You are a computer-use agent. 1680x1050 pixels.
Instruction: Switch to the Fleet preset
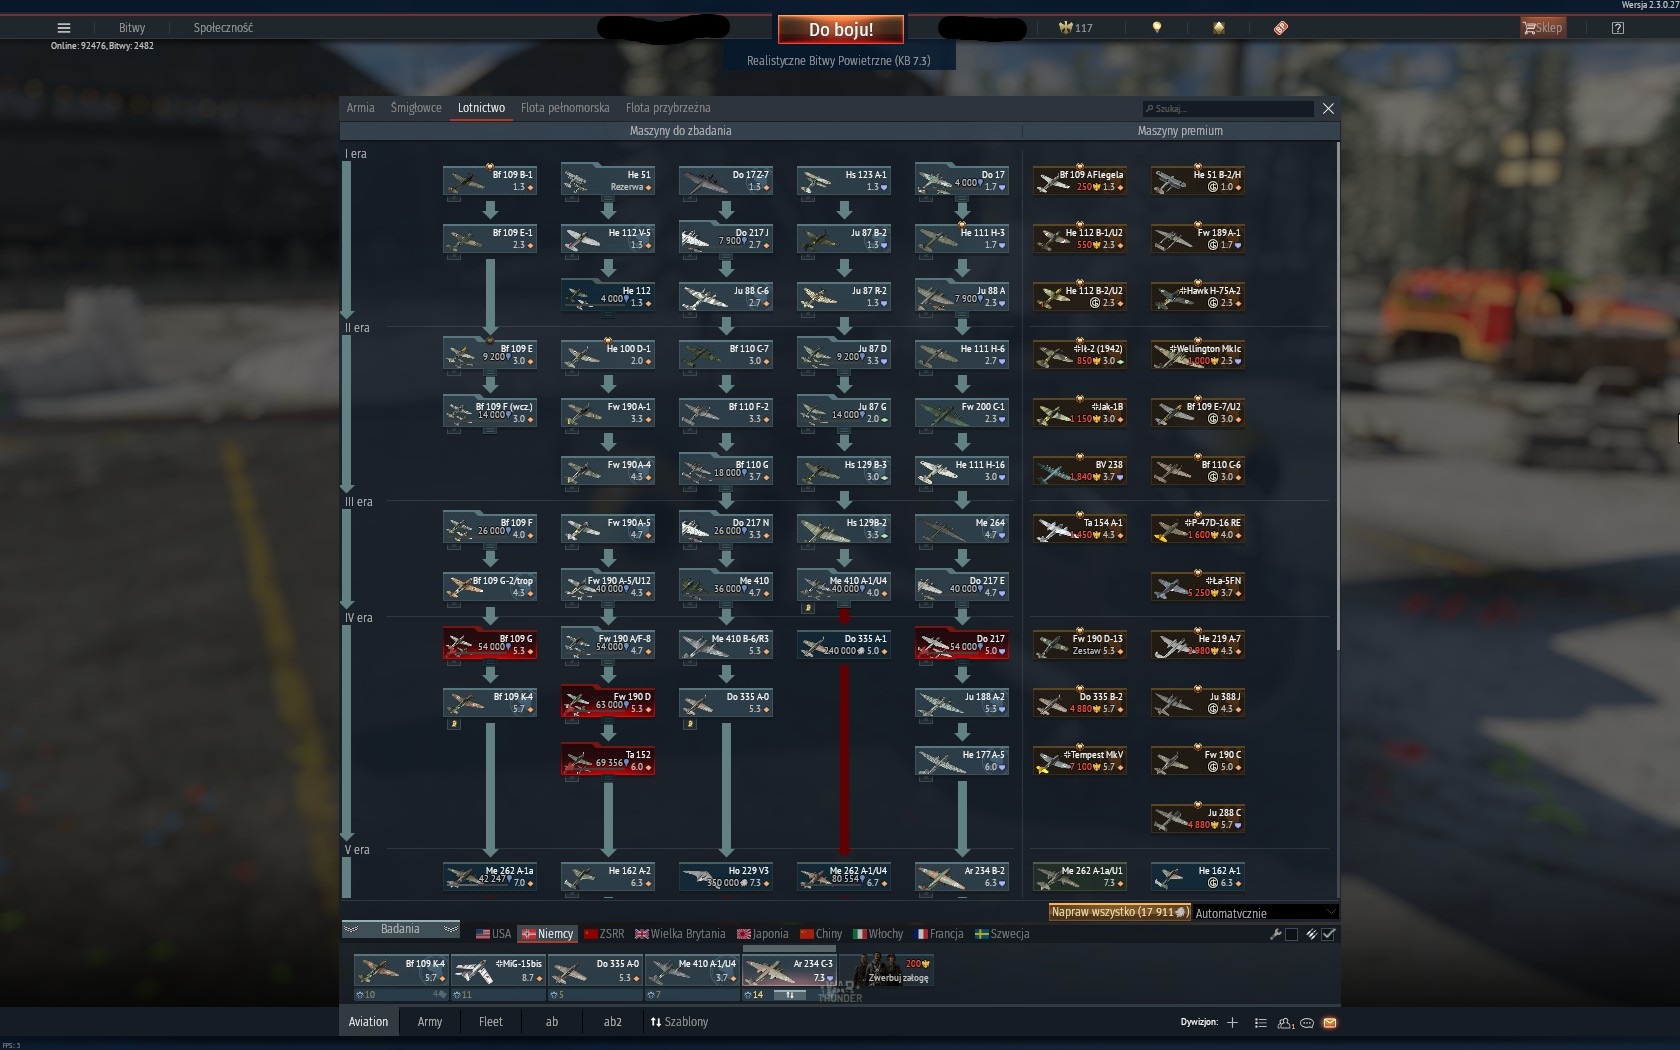point(491,1021)
